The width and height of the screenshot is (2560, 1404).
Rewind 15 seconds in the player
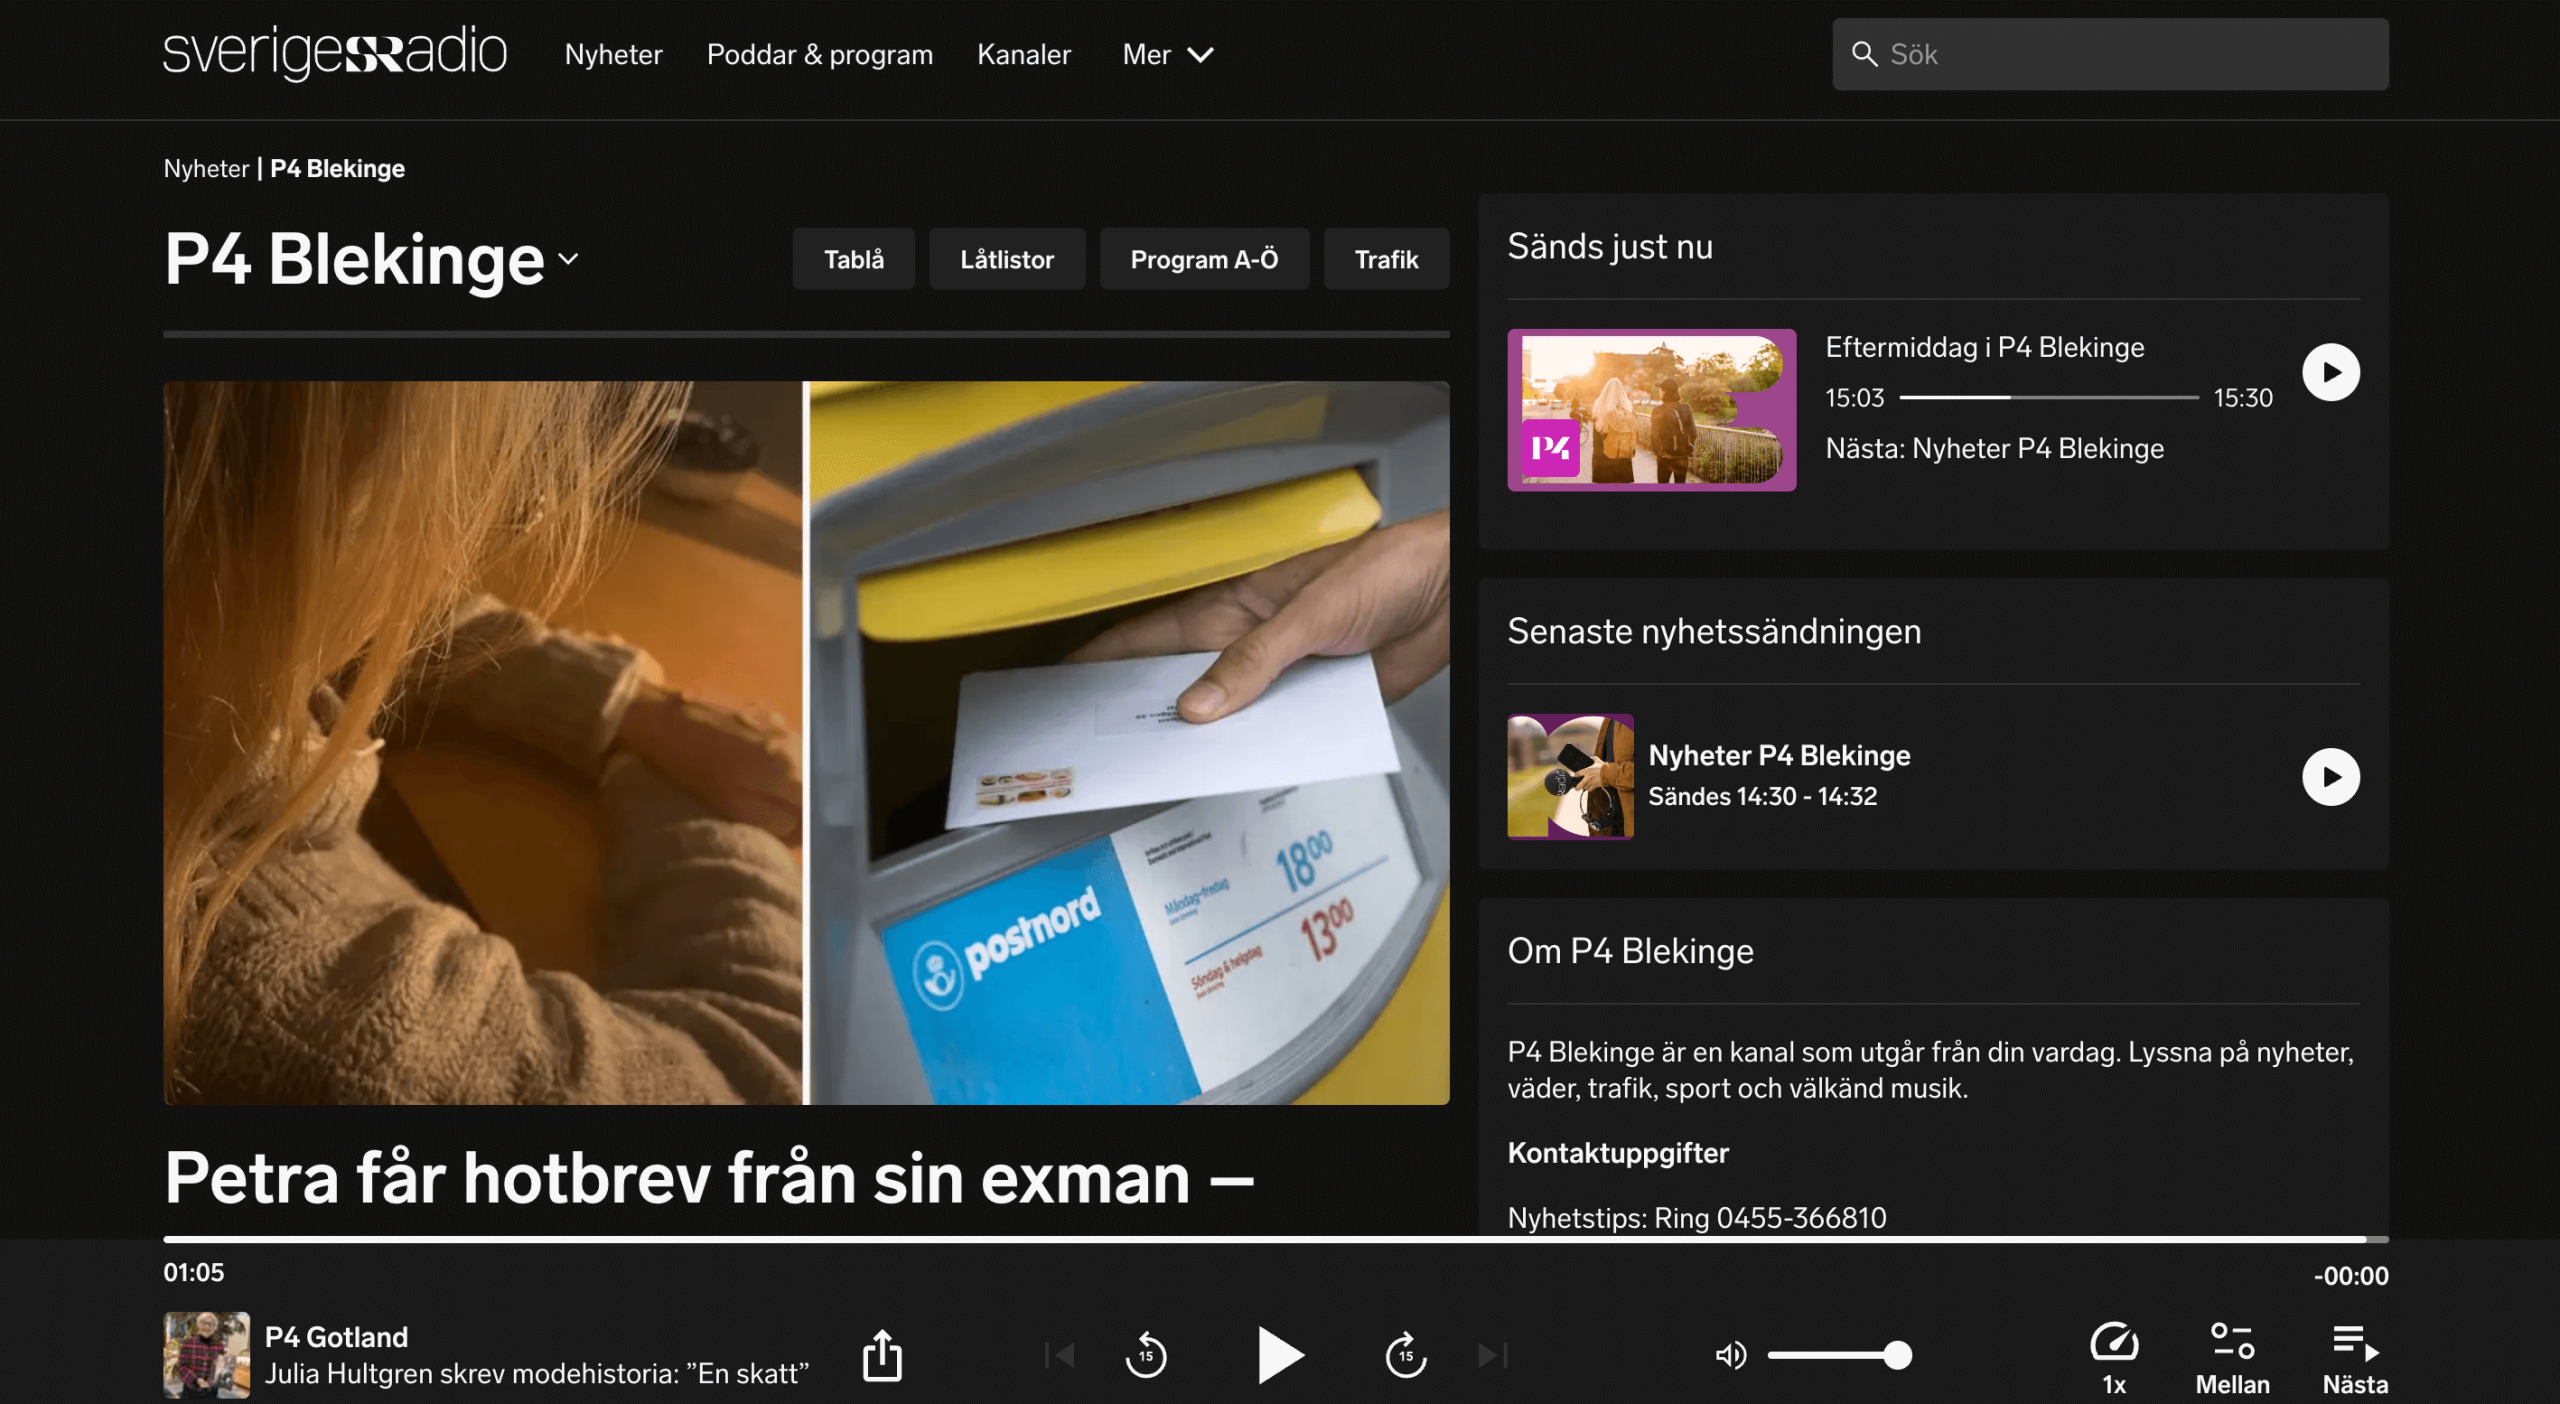[x=1146, y=1355]
